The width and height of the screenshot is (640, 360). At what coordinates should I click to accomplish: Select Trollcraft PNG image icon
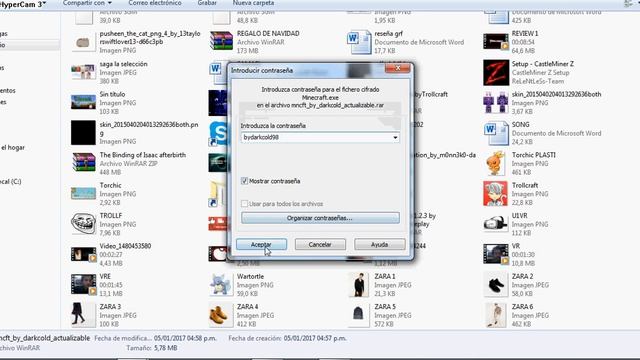coord(496,193)
